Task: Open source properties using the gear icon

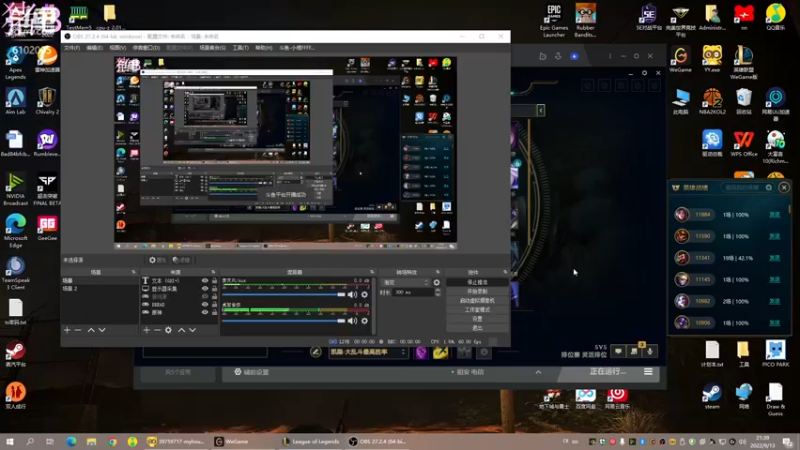Action: click(168, 330)
